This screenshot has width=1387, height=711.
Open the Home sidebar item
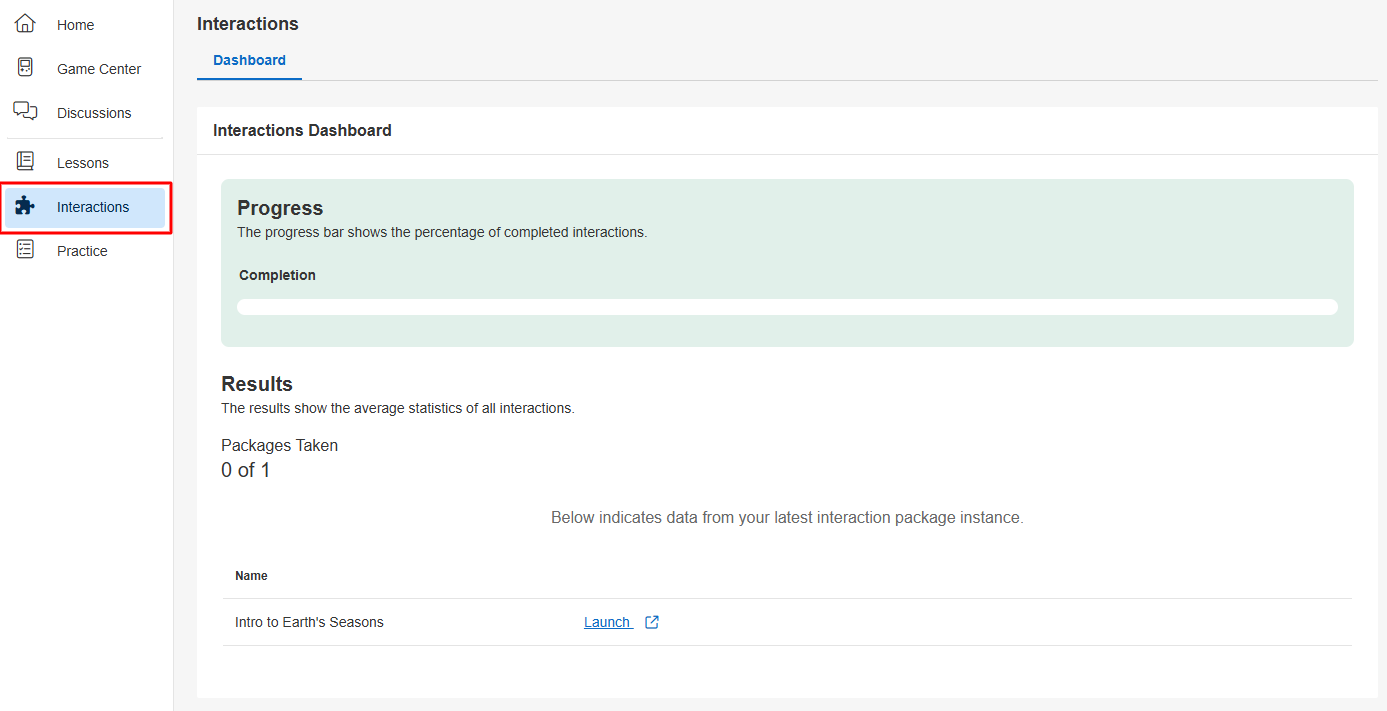point(75,25)
